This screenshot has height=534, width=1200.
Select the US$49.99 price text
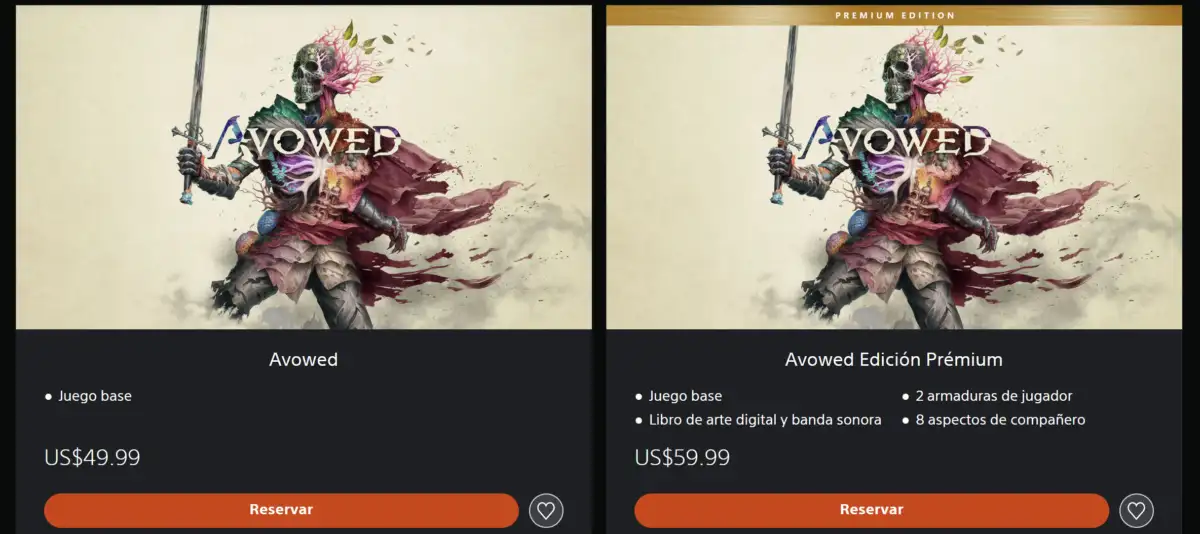[92, 458]
